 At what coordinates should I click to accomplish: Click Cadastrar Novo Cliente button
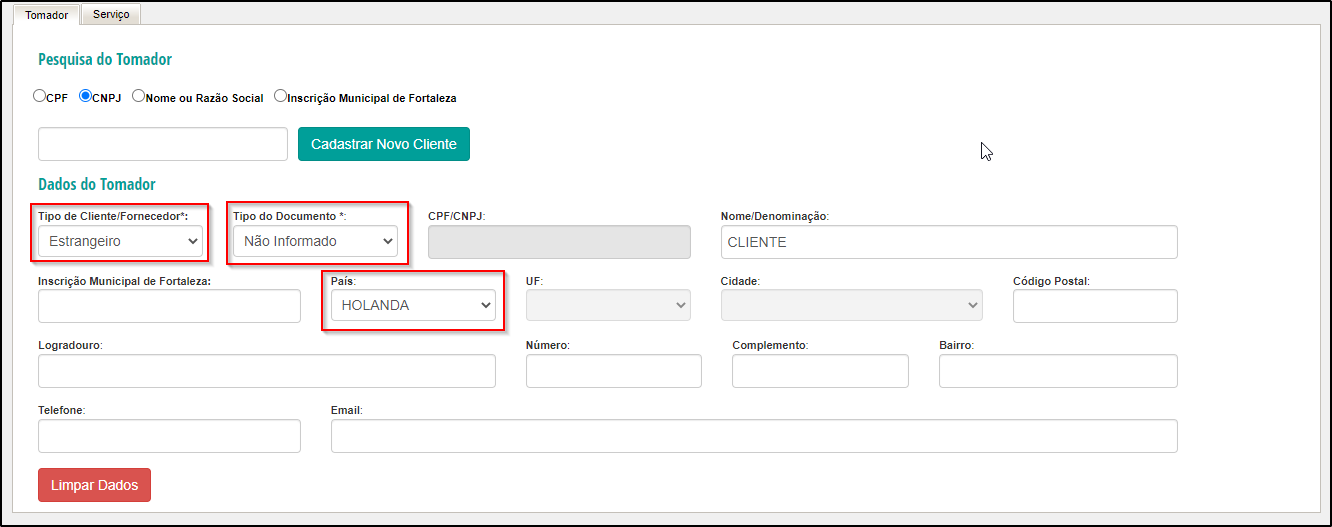click(384, 144)
